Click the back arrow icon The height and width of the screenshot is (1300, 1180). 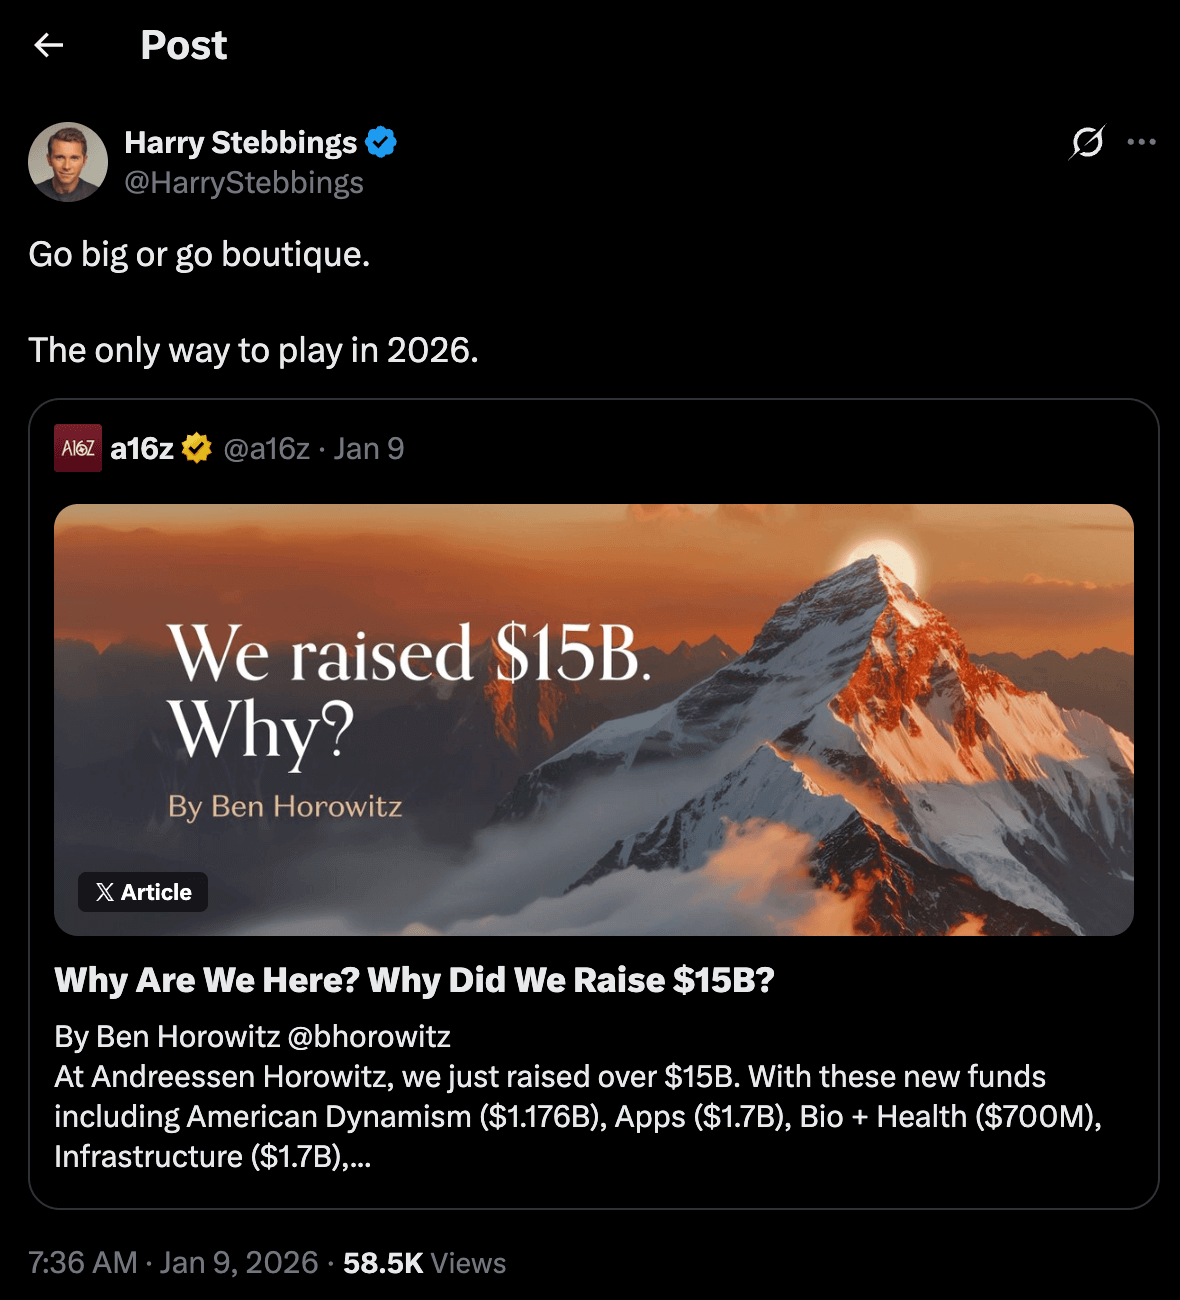click(48, 45)
